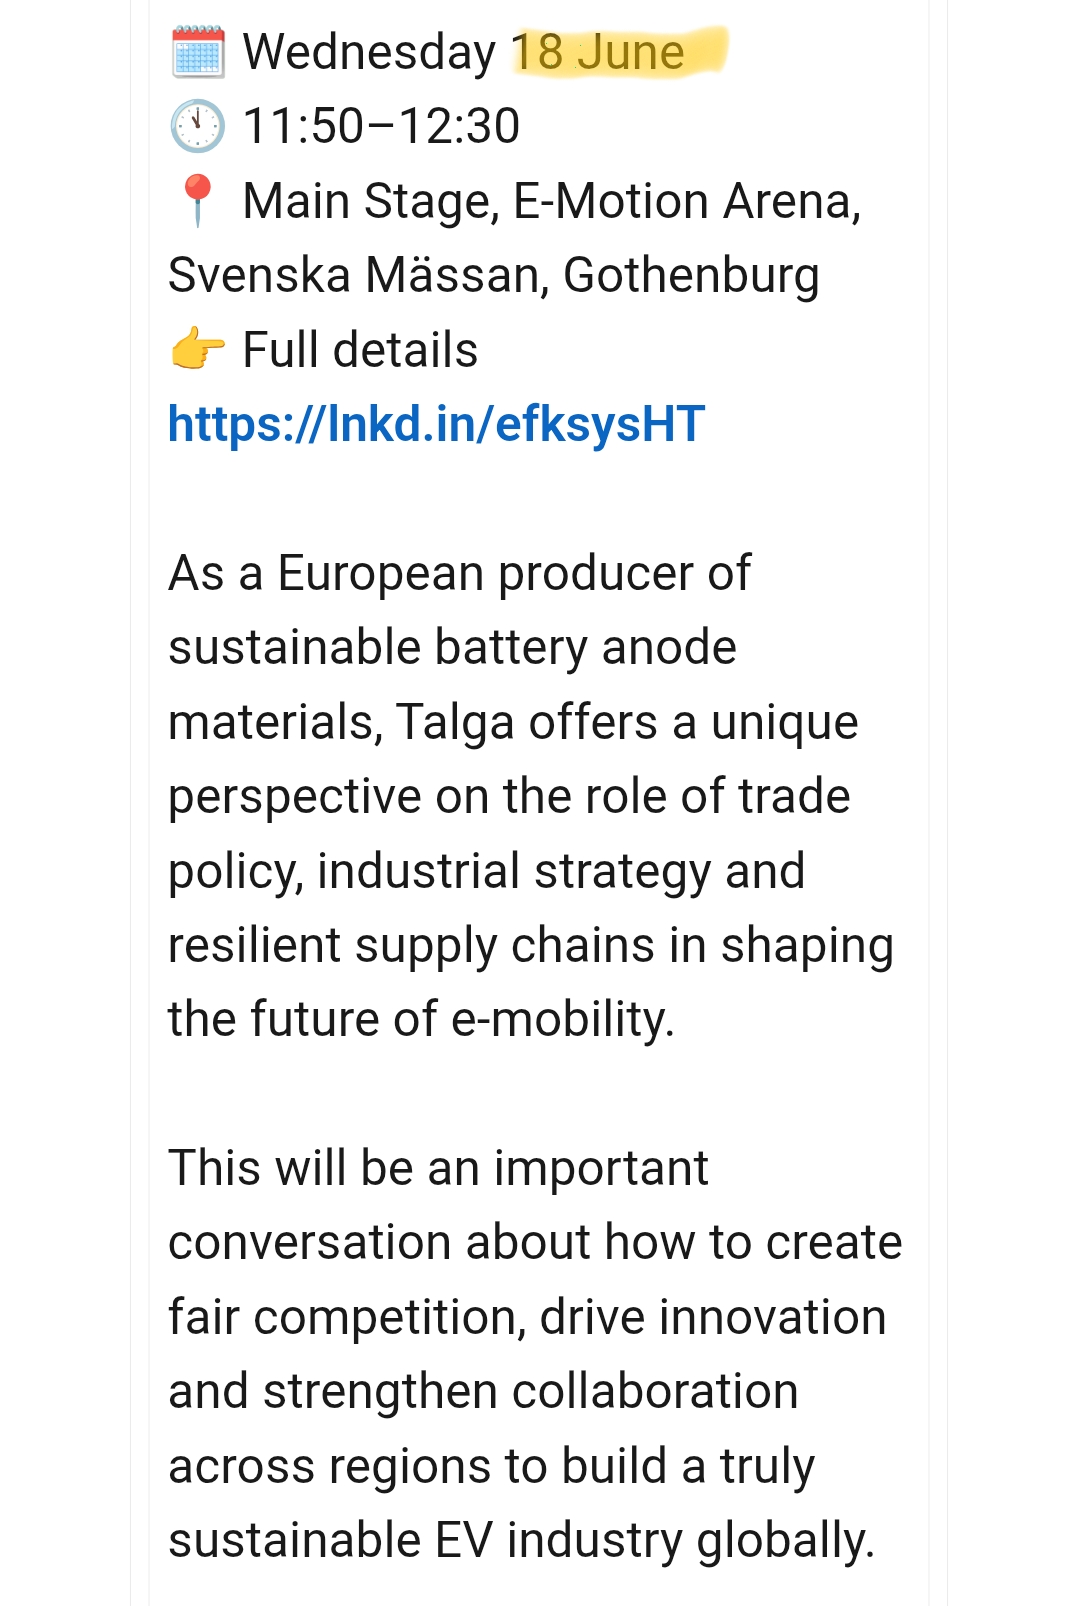Image resolution: width=1078 pixels, height=1606 pixels.
Task: Click the Main Stage, E-Motion Arena text
Action: point(552,201)
